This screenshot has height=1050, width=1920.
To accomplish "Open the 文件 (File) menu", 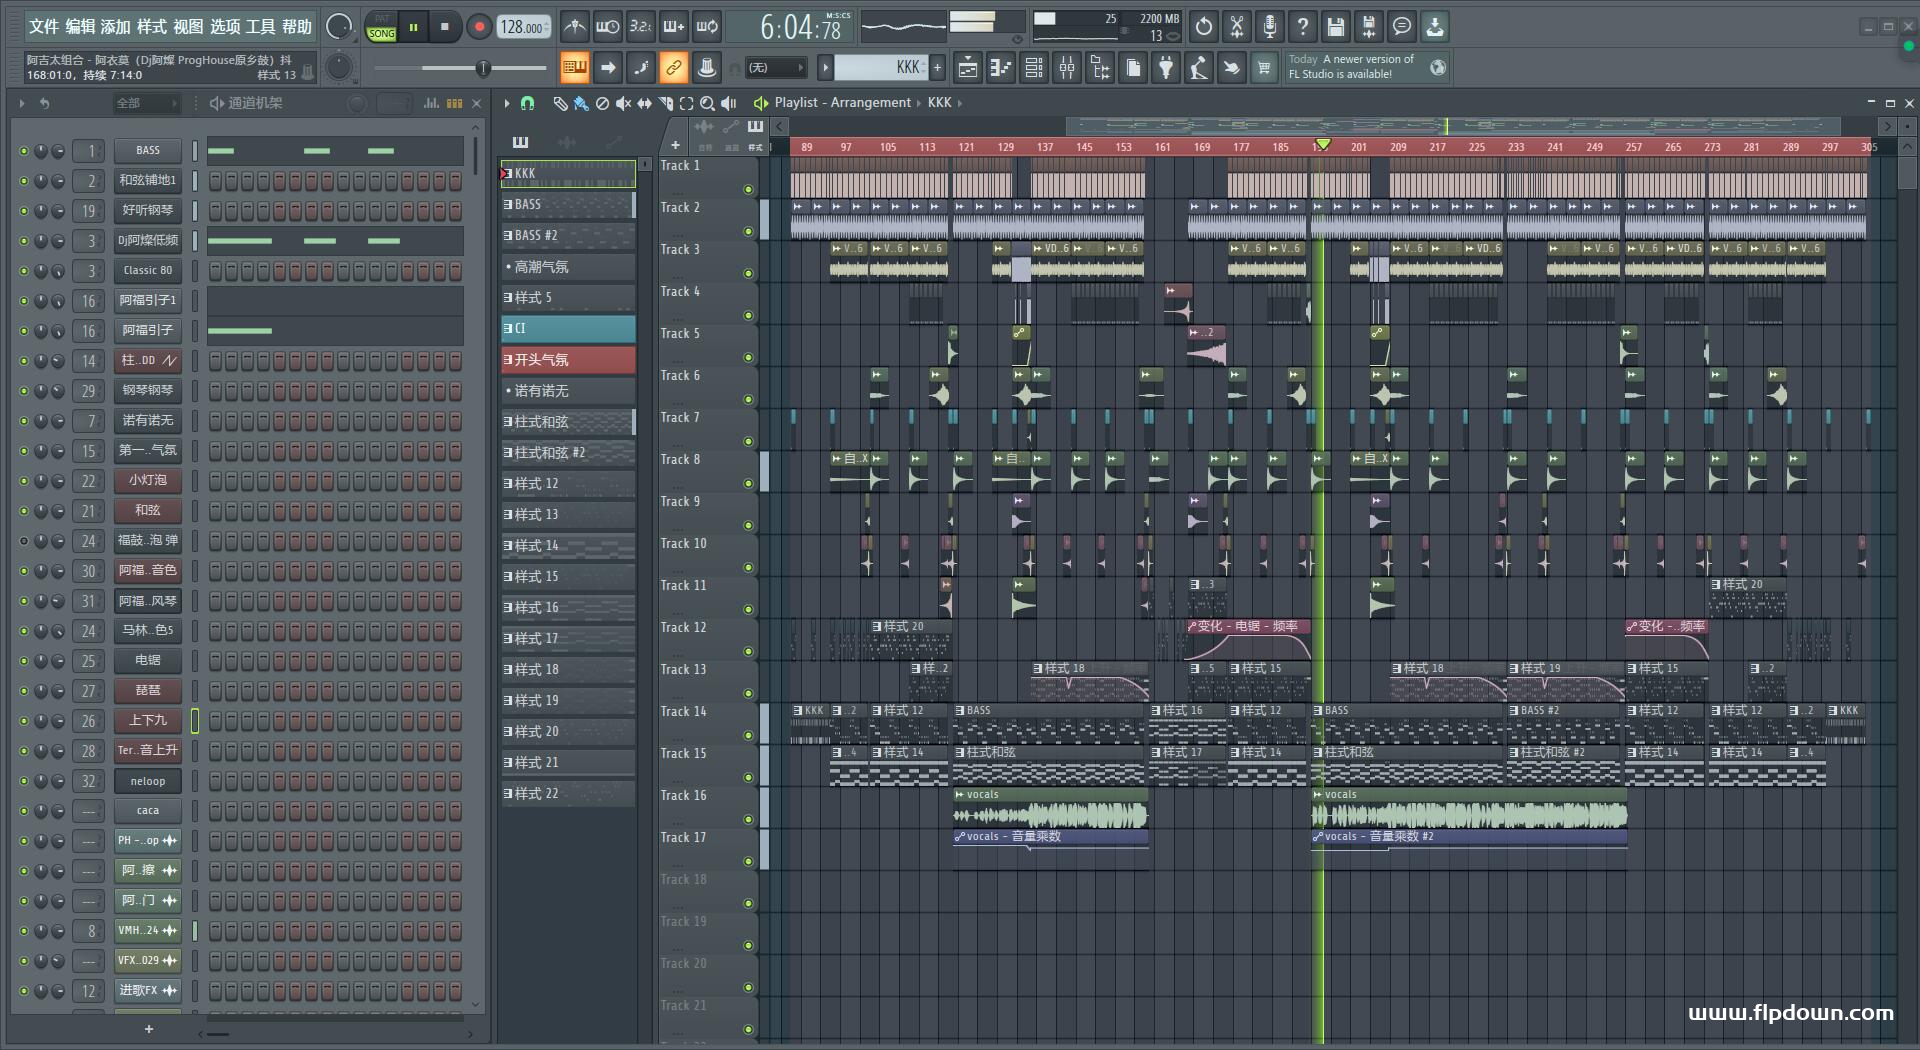I will coord(44,27).
